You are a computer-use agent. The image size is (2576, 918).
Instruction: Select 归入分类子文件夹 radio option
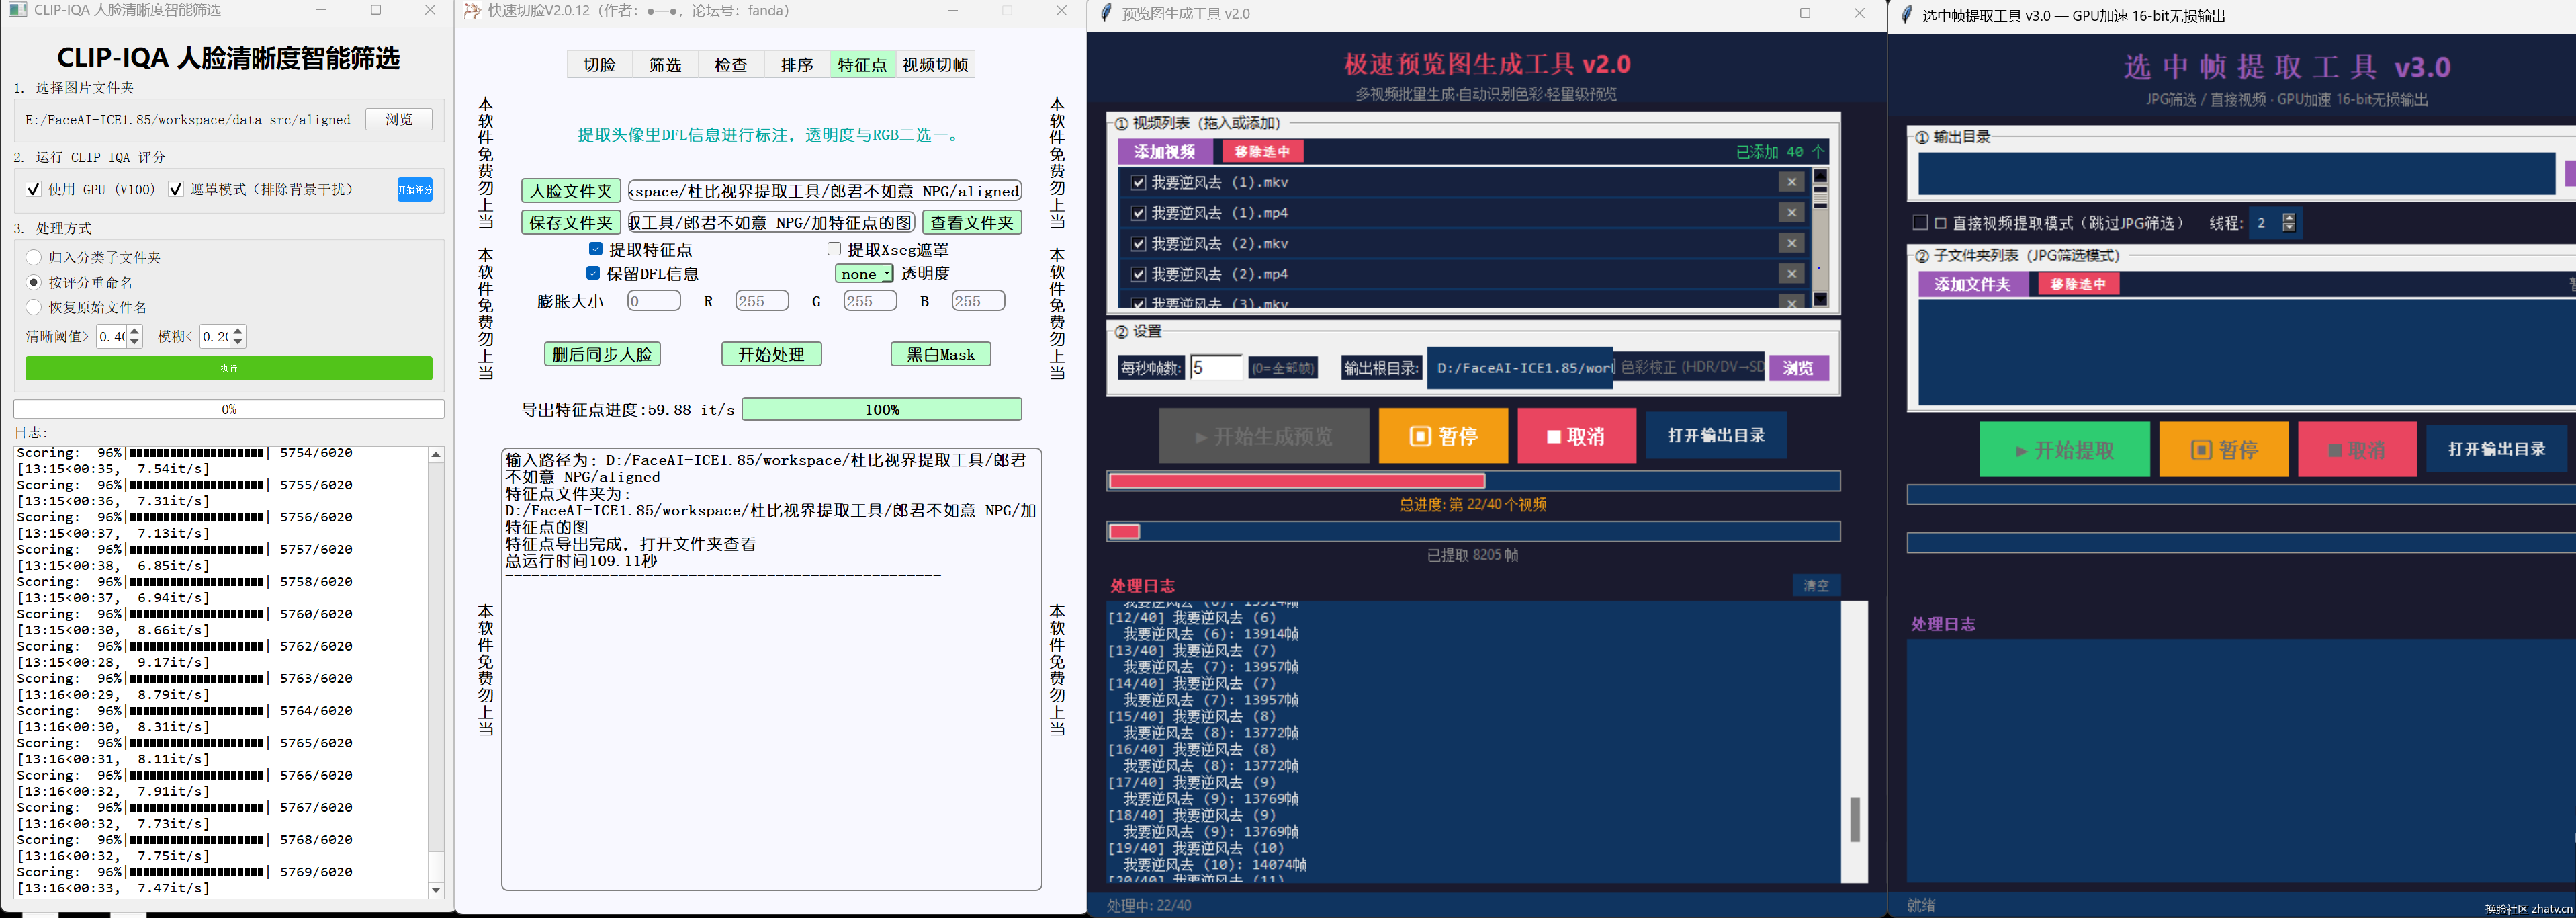(x=34, y=257)
